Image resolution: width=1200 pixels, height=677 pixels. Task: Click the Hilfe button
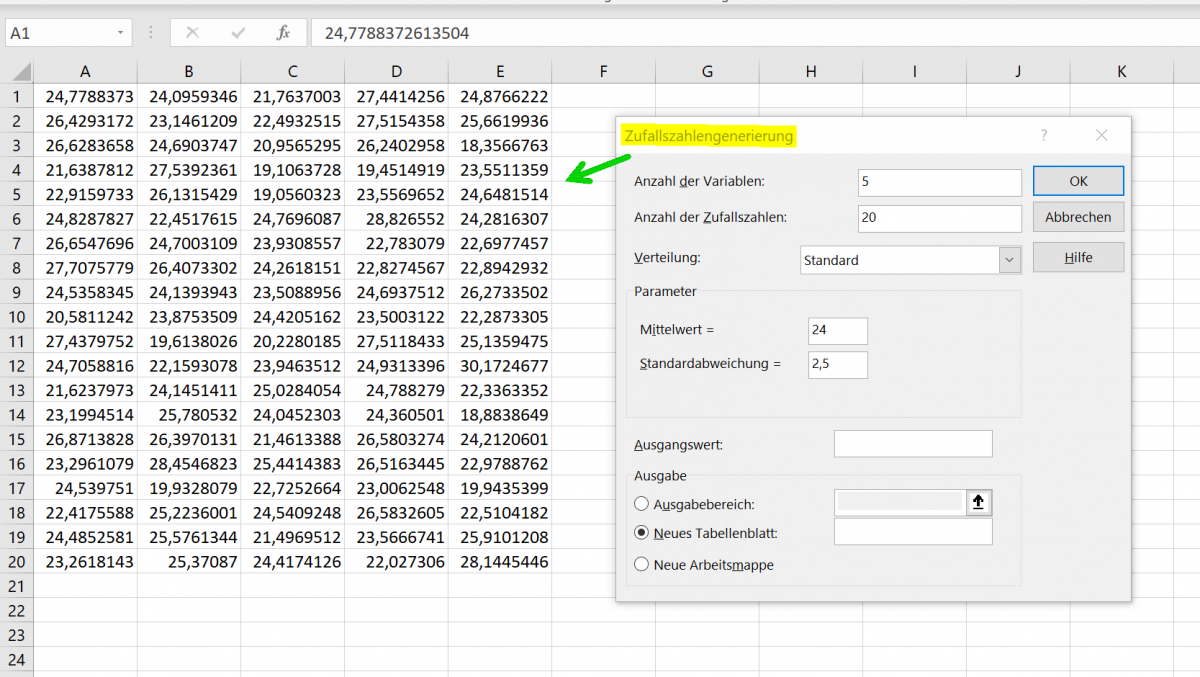1078,257
